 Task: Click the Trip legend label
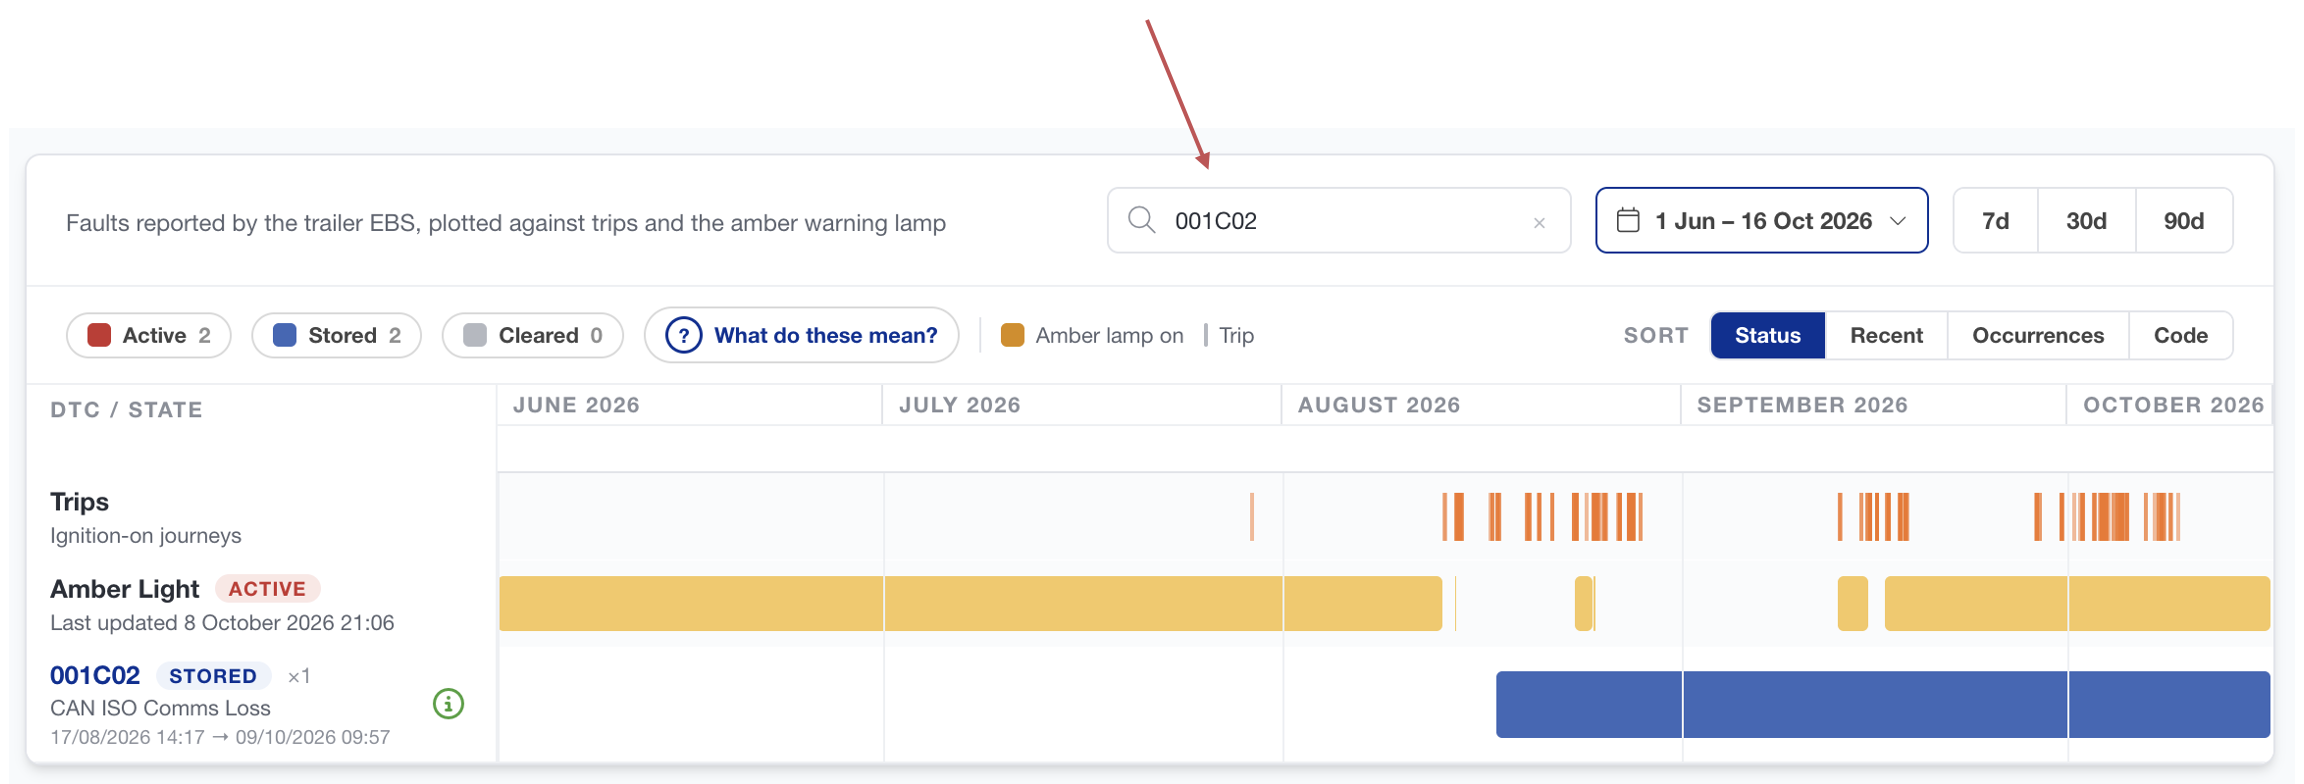[x=1236, y=335]
